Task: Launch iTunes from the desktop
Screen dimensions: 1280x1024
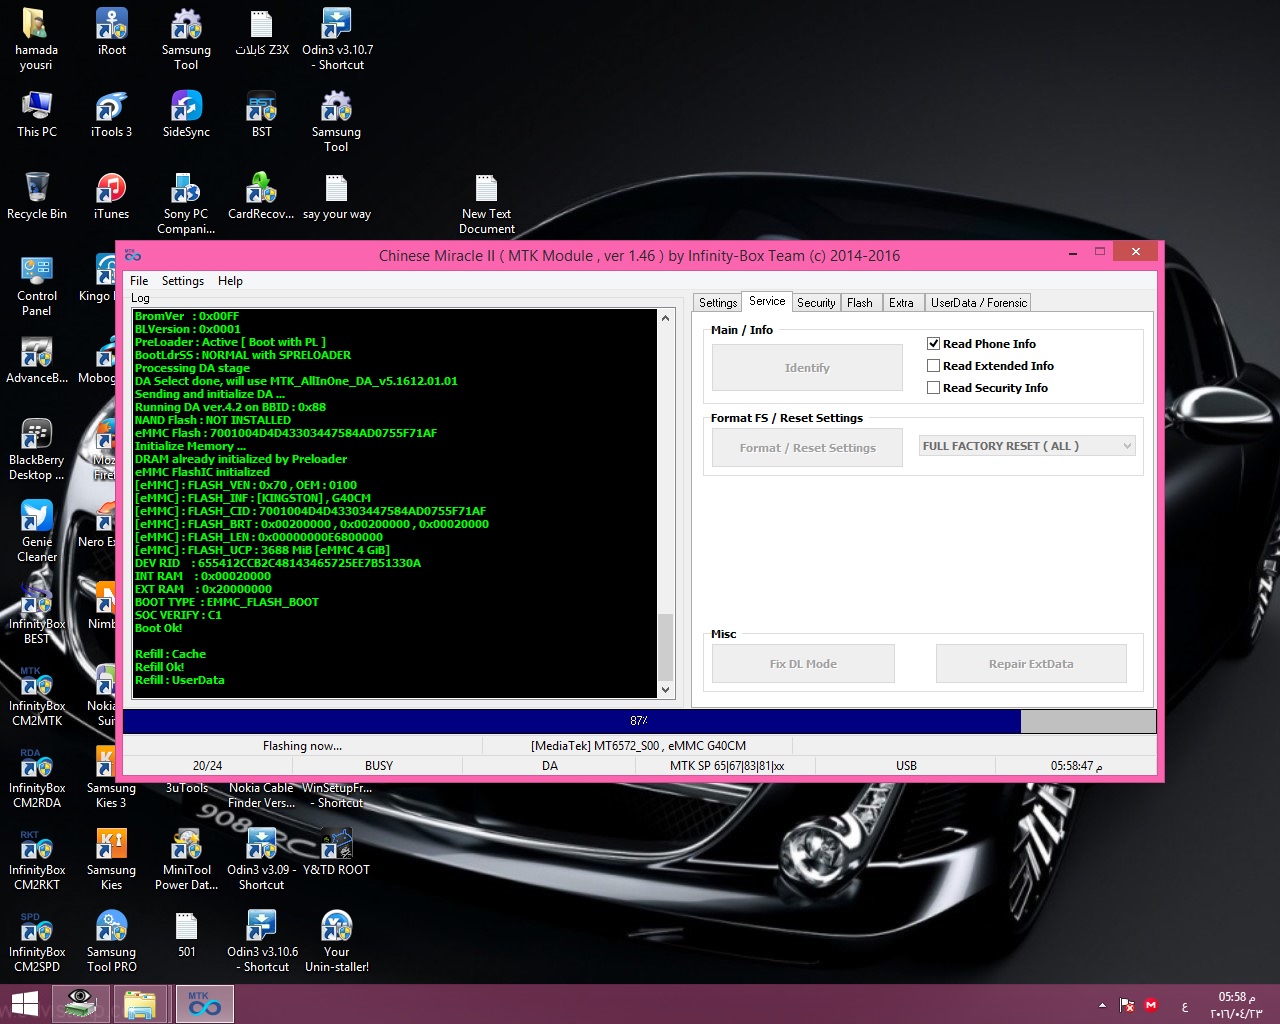Action: [x=111, y=196]
